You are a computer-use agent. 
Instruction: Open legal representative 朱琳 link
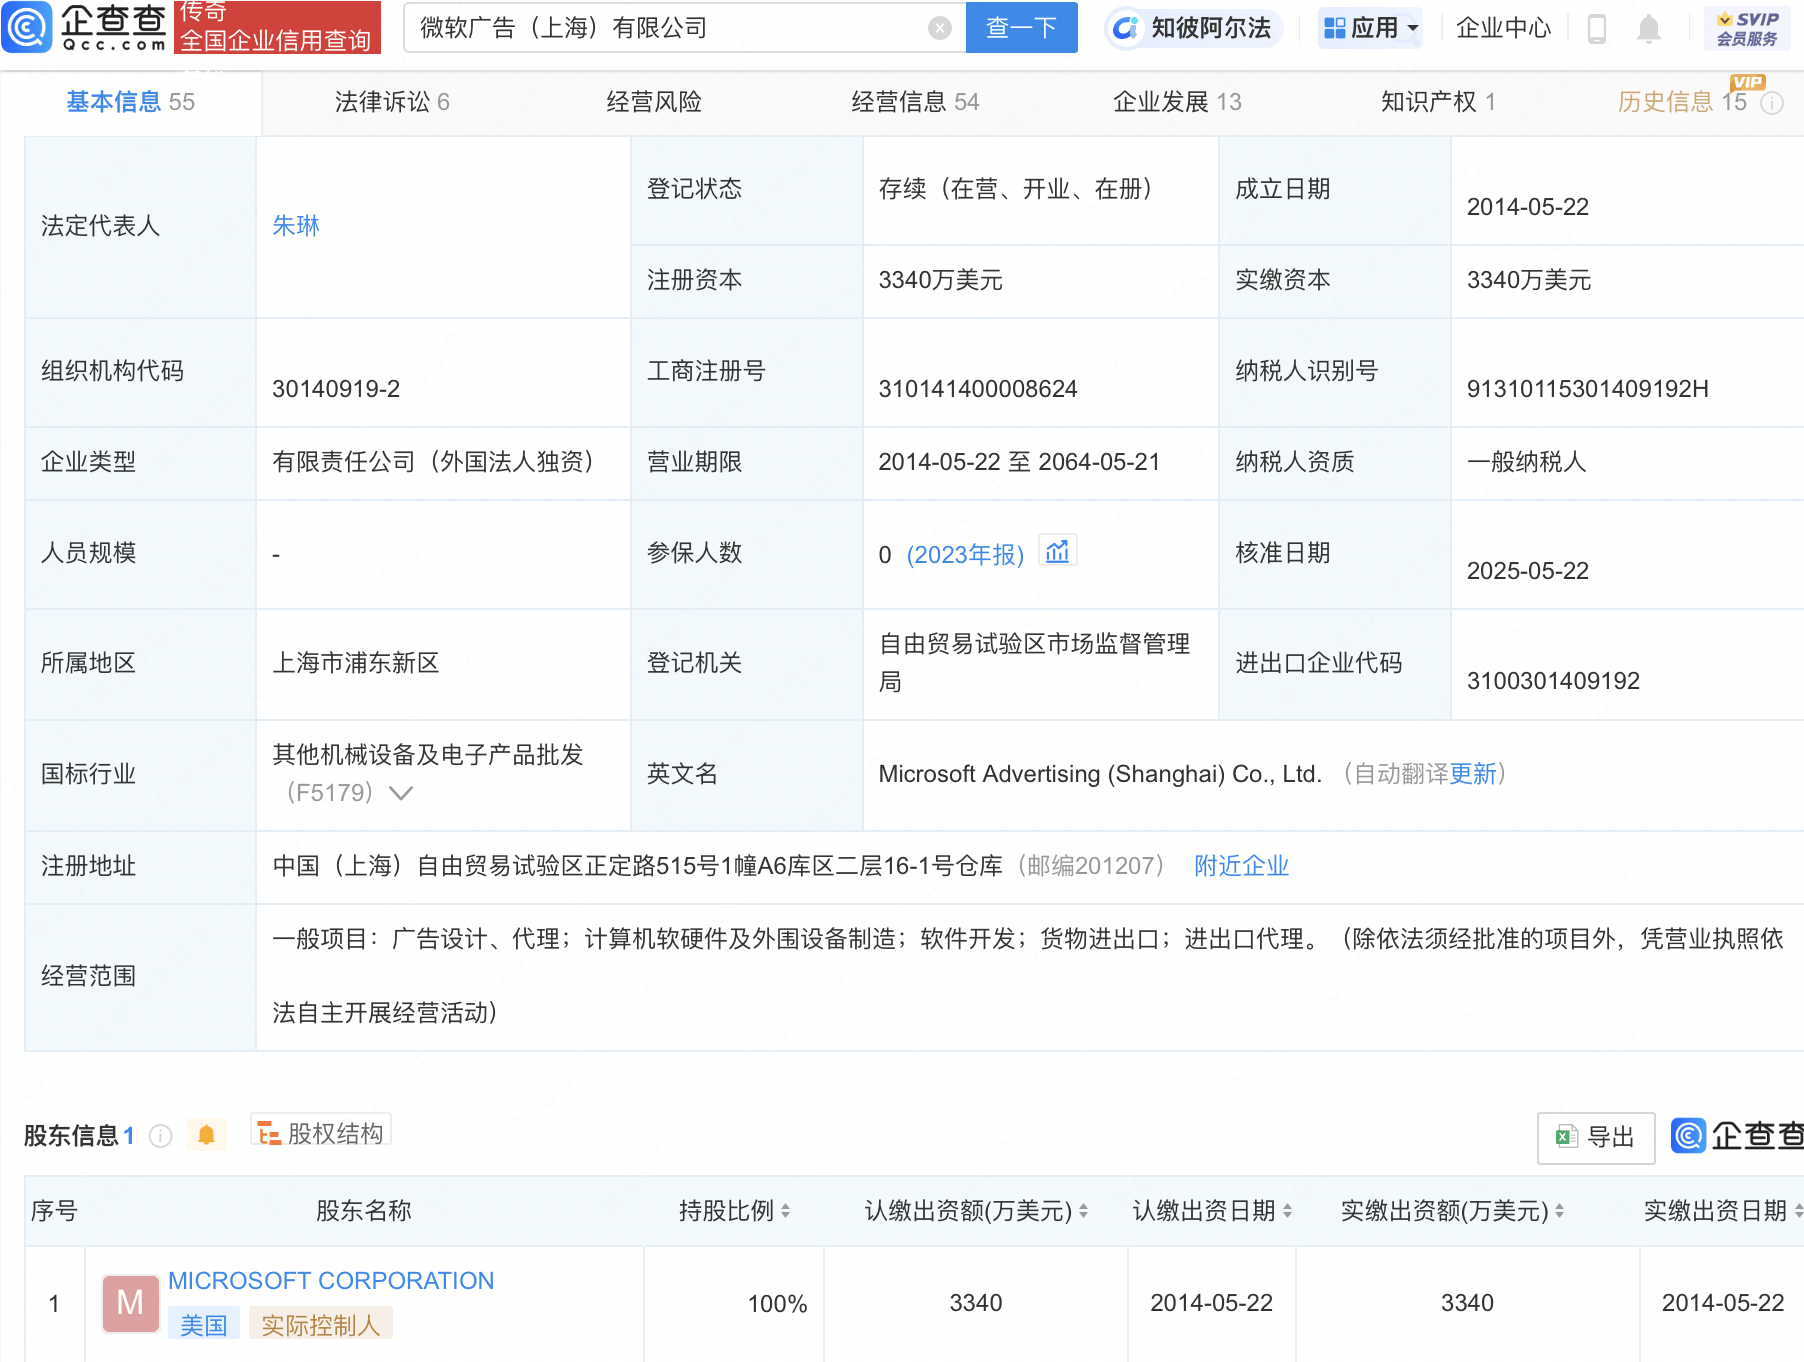pos(296,226)
